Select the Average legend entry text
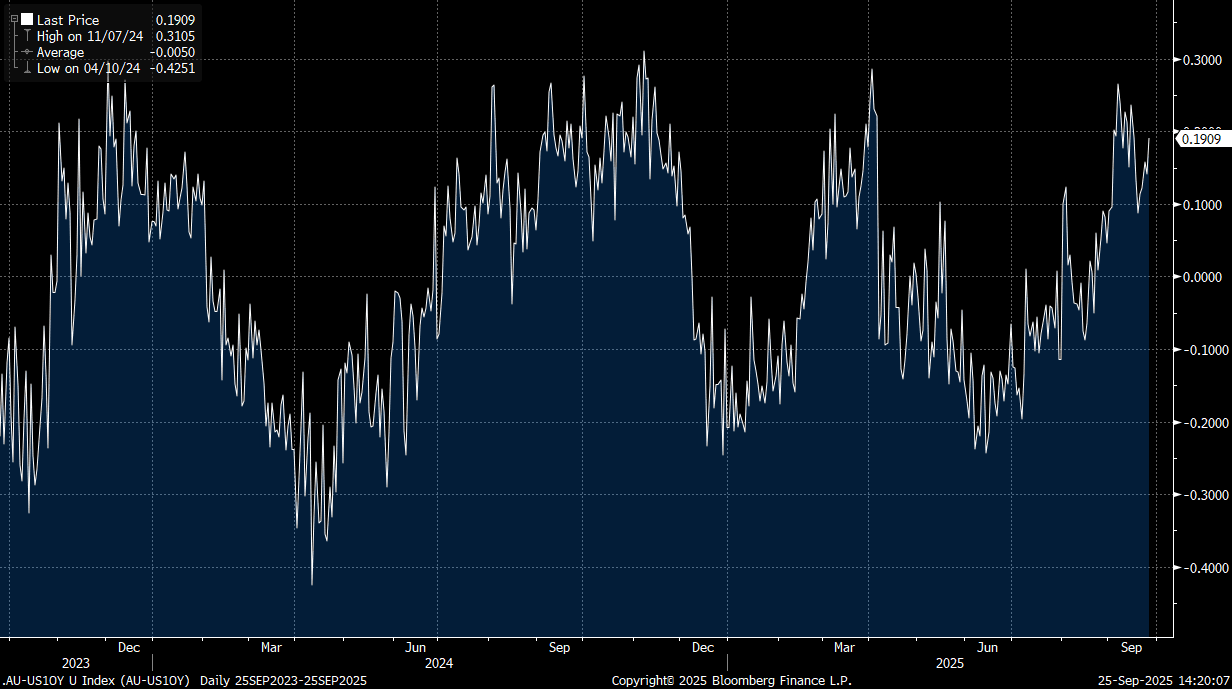 (x=60, y=52)
